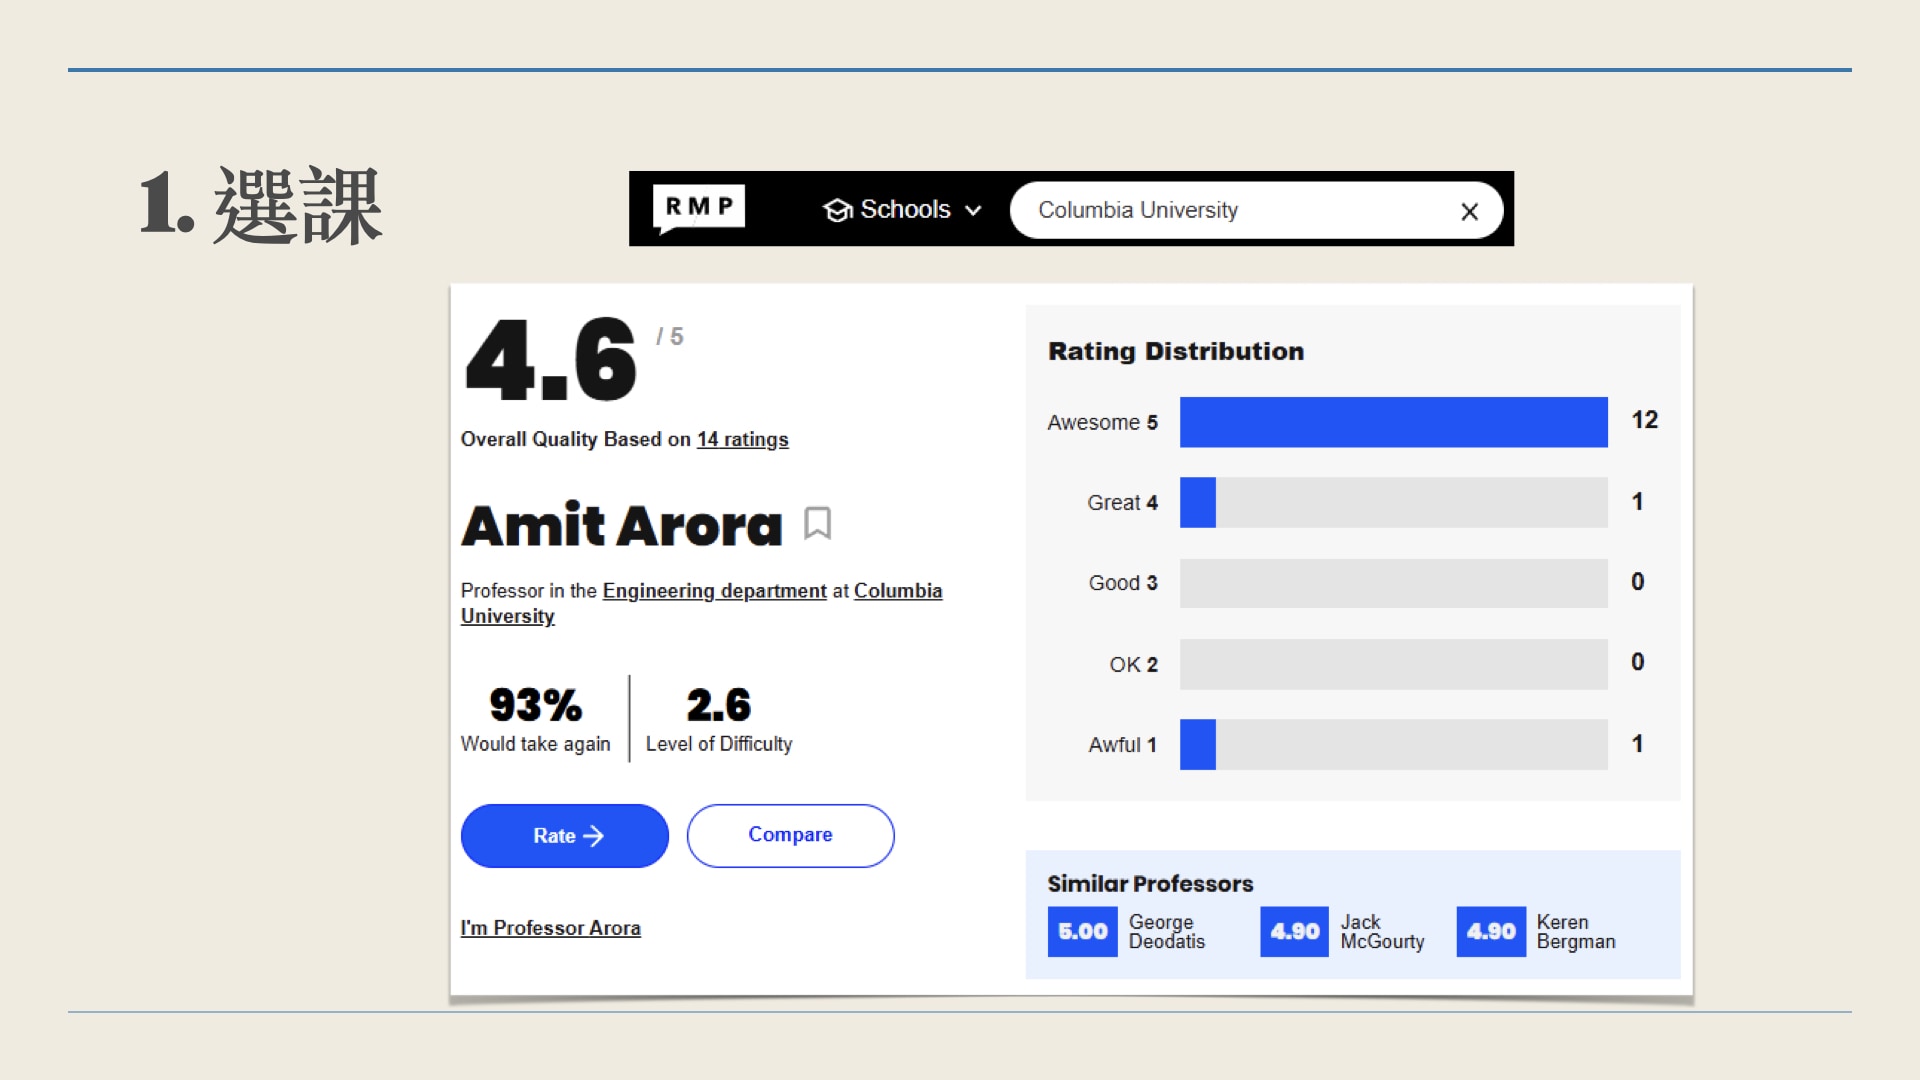Click the blue Rate button
Viewport: 1920px width, 1080px height.
(565, 836)
